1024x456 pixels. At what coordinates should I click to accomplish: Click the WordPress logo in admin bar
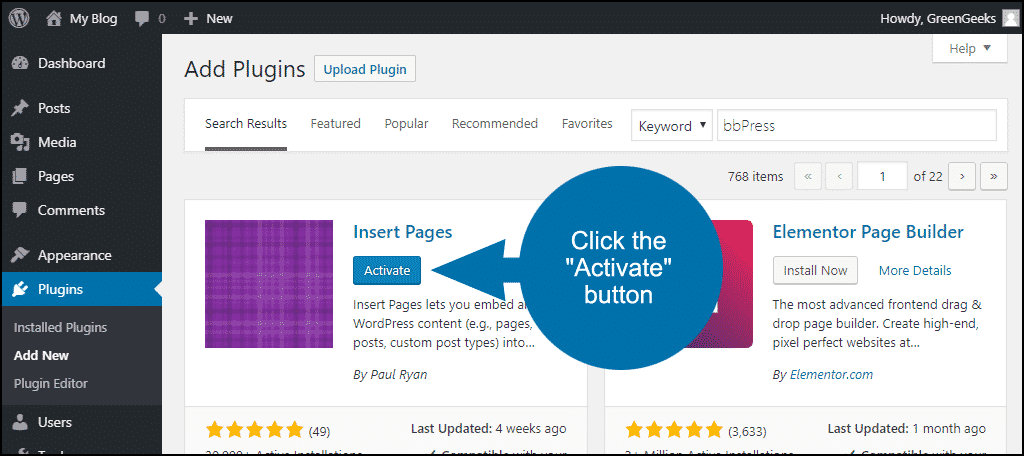(19, 19)
